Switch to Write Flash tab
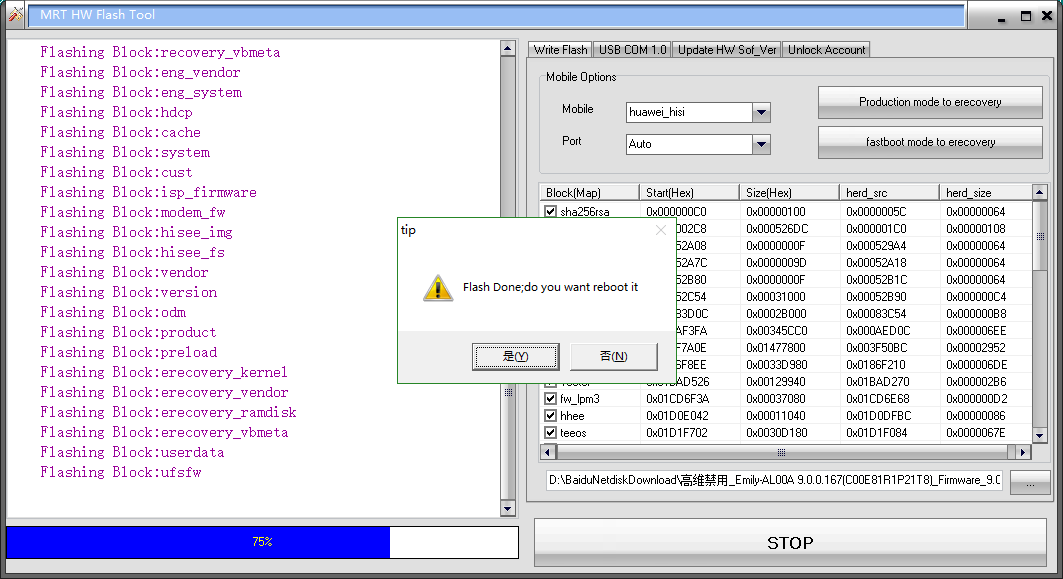 [560, 49]
